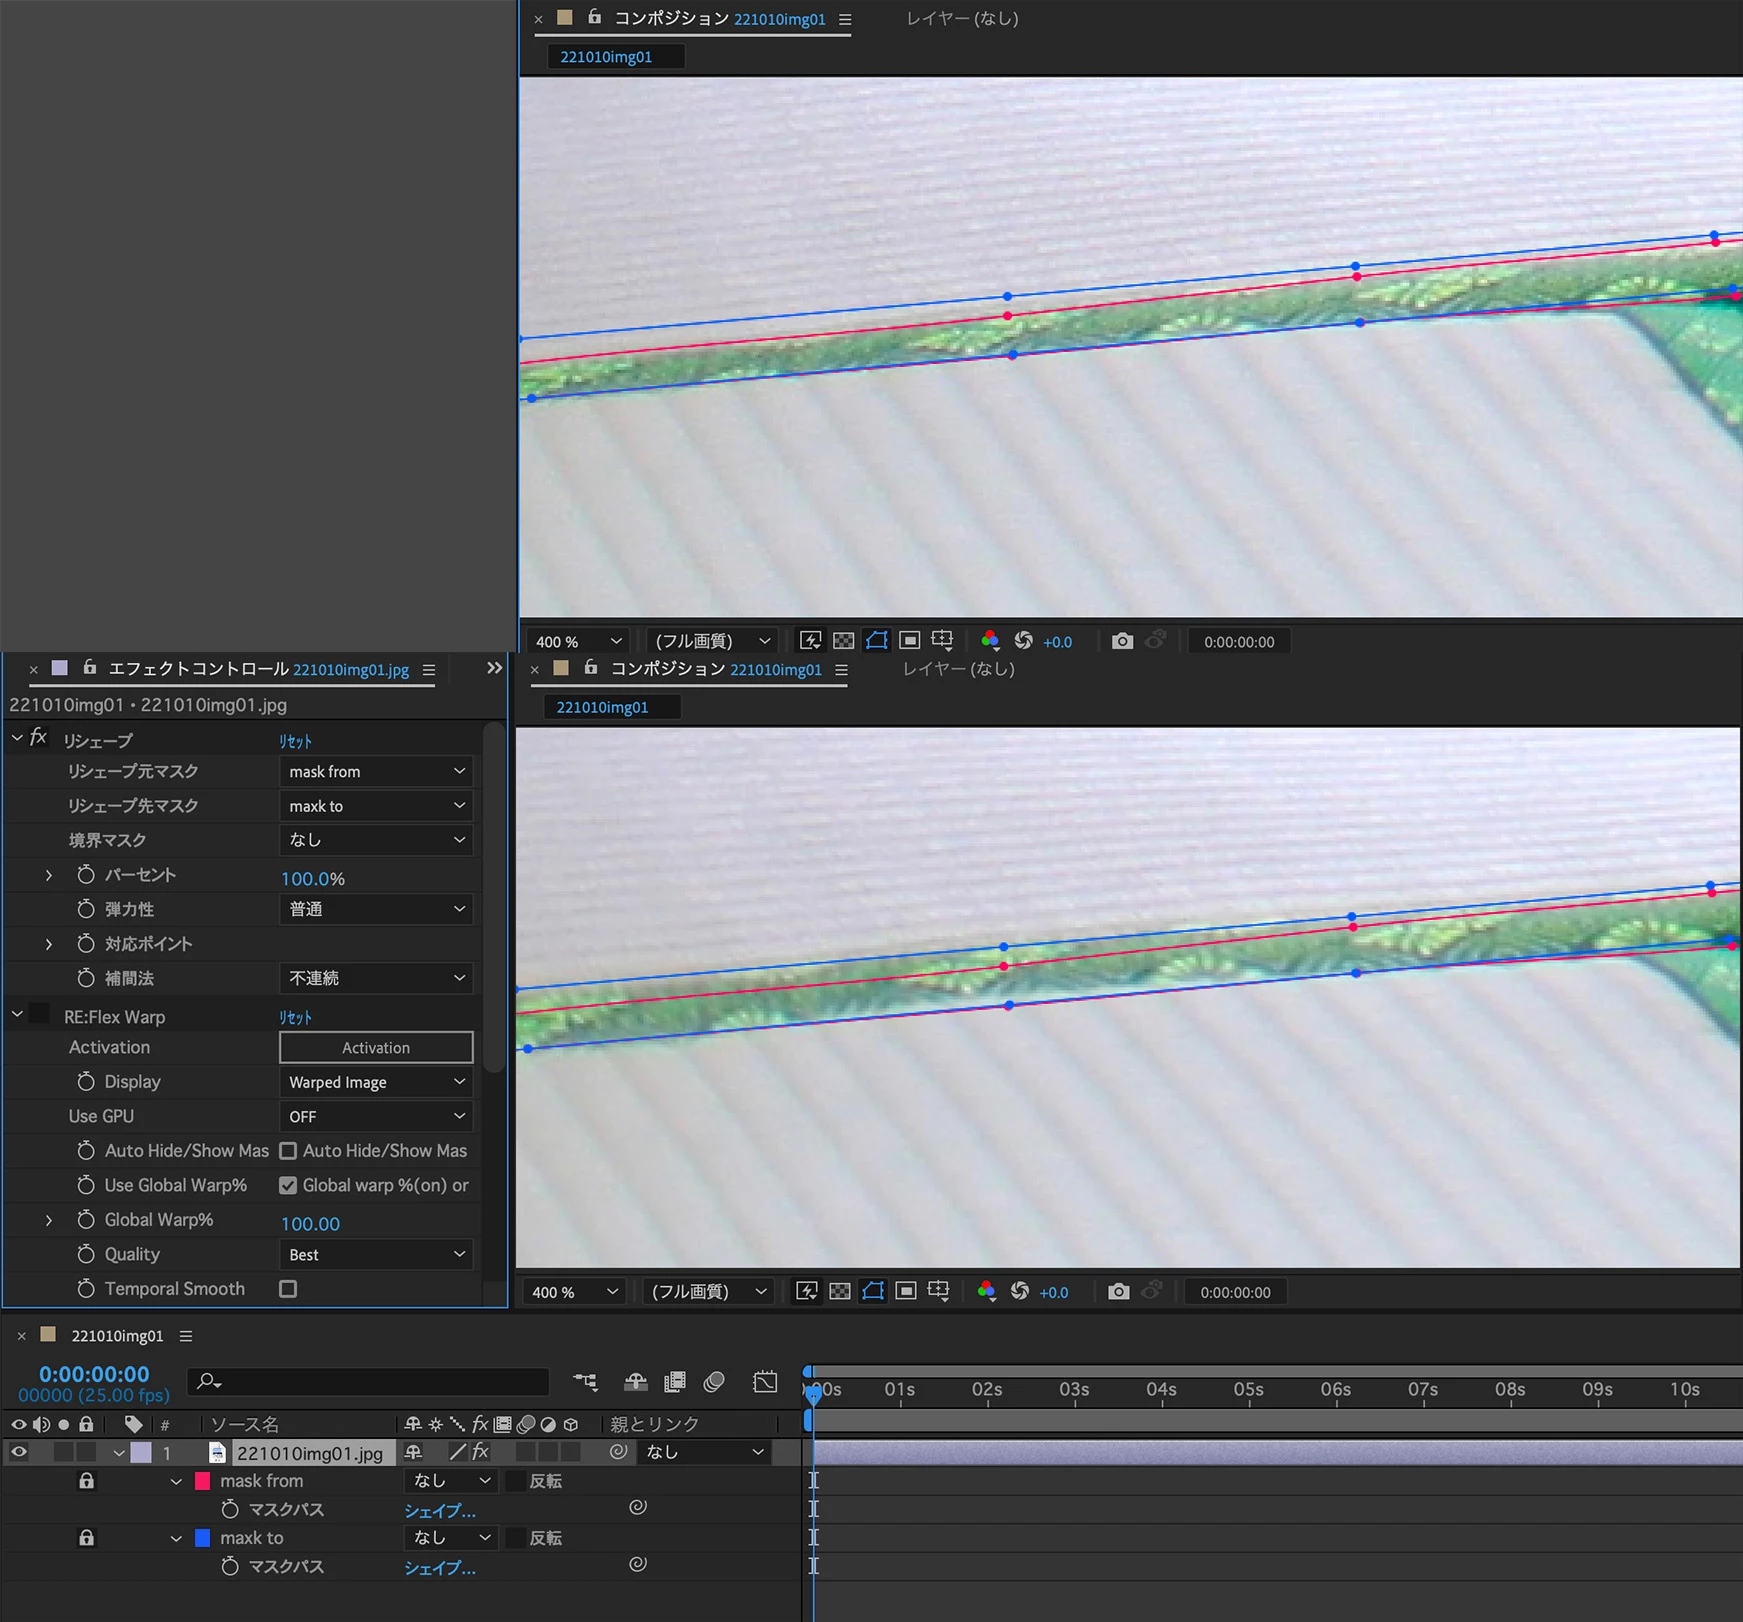The height and width of the screenshot is (1622, 1743).
Task: Click the Activation button
Action: coord(376,1047)
